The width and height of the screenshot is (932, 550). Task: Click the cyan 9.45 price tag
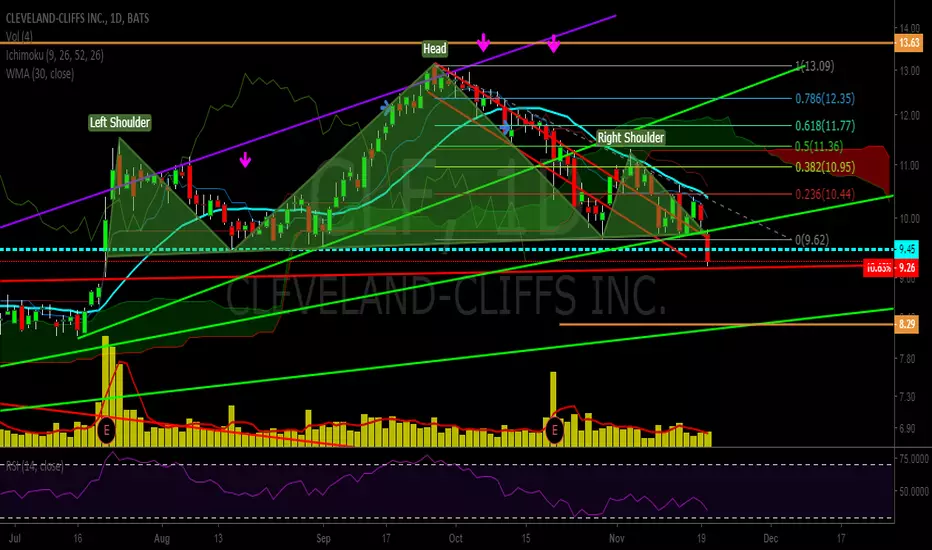point(907,250)
